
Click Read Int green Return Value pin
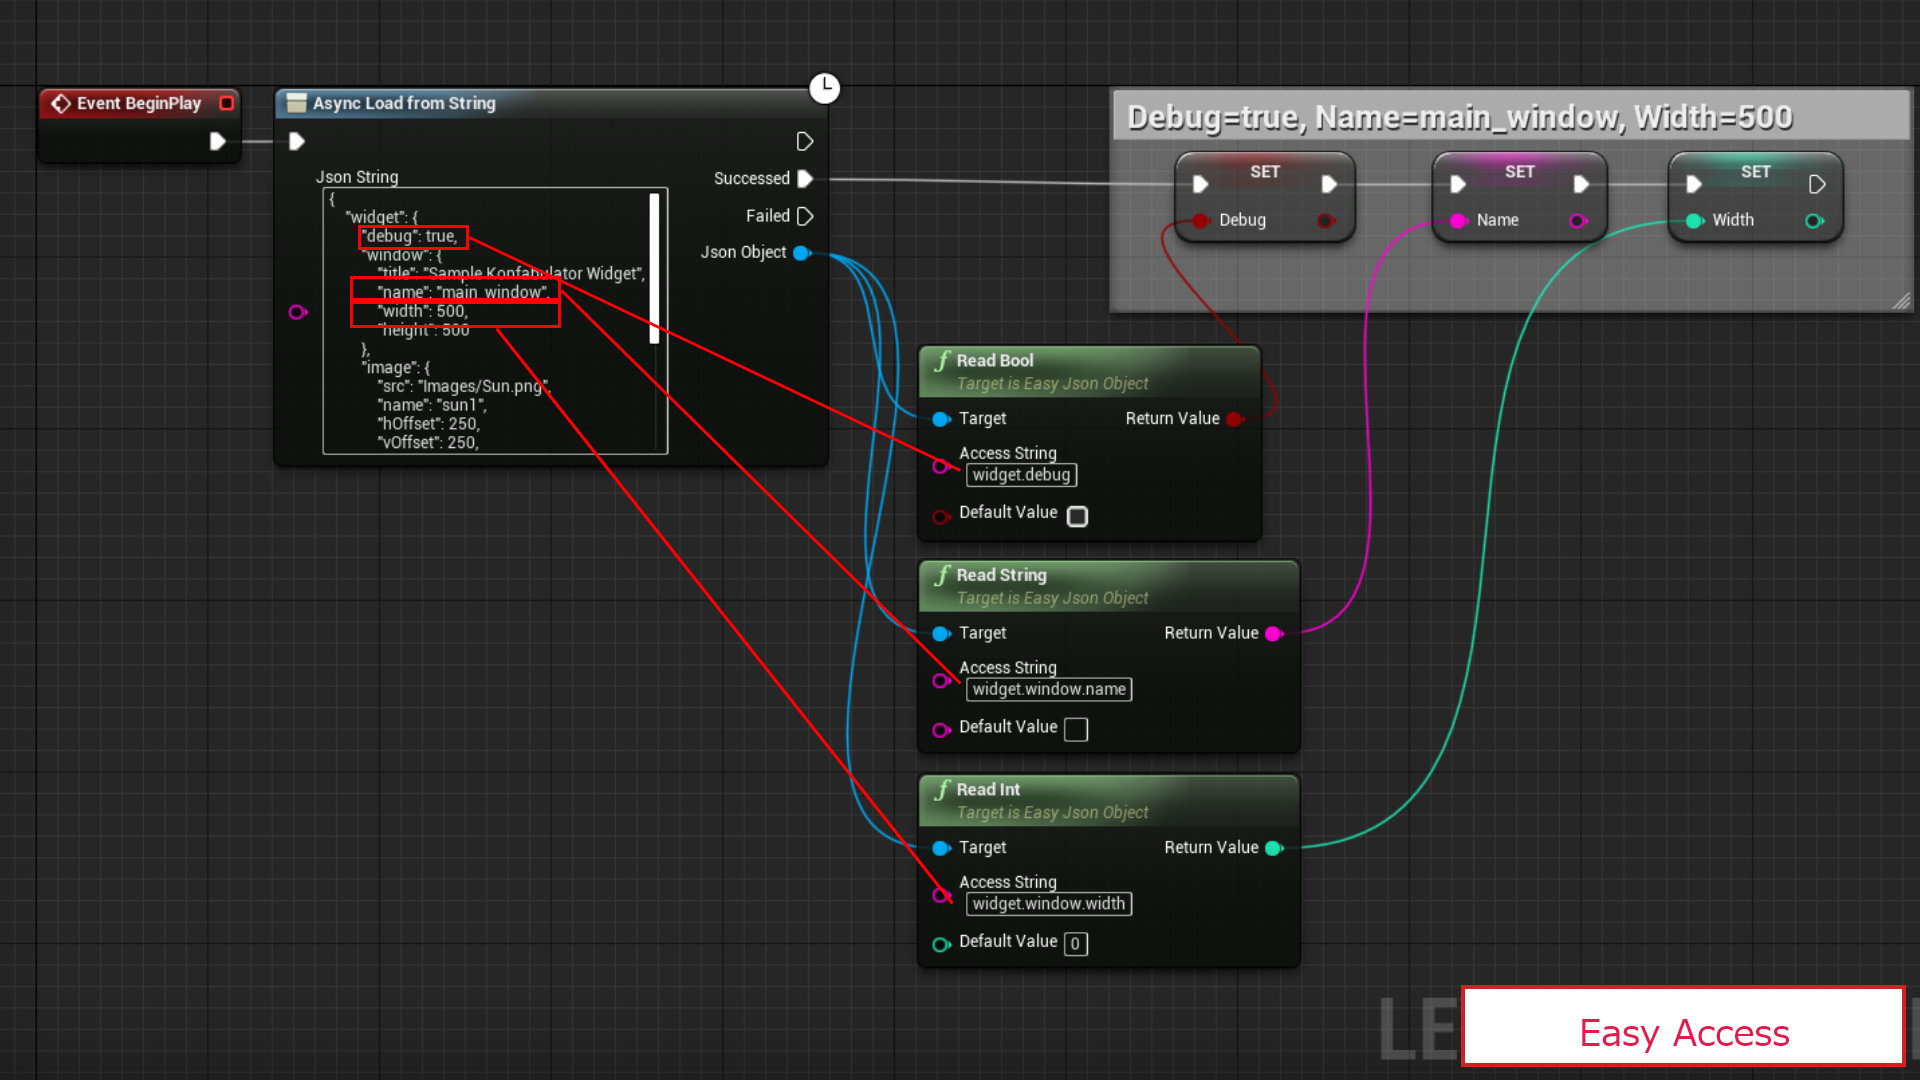pyautogui.click(x=1274, y=848)
